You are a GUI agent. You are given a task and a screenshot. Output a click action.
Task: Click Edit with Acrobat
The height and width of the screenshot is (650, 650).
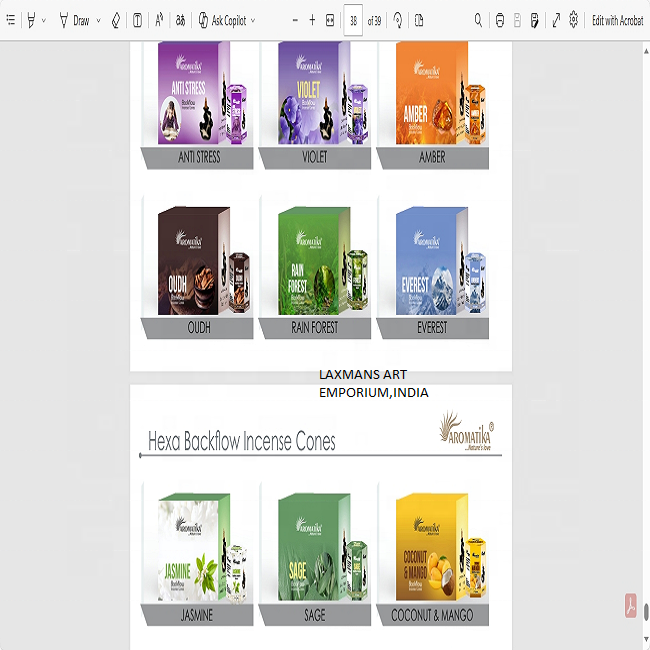point(618,20)
